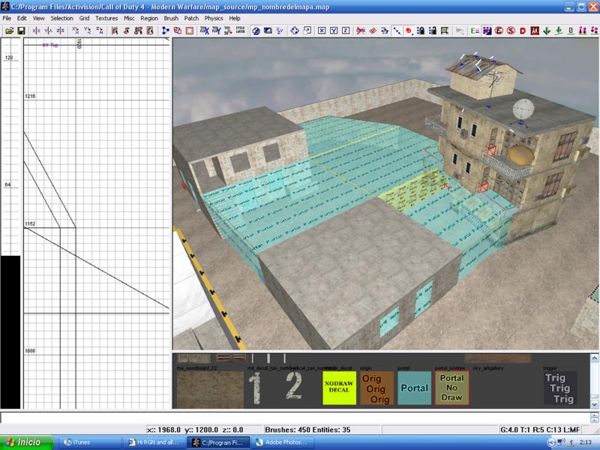Toggle the pressed dotted-line toolbar button
Viewport: 600px width, 450px height.
click(397, 31)
